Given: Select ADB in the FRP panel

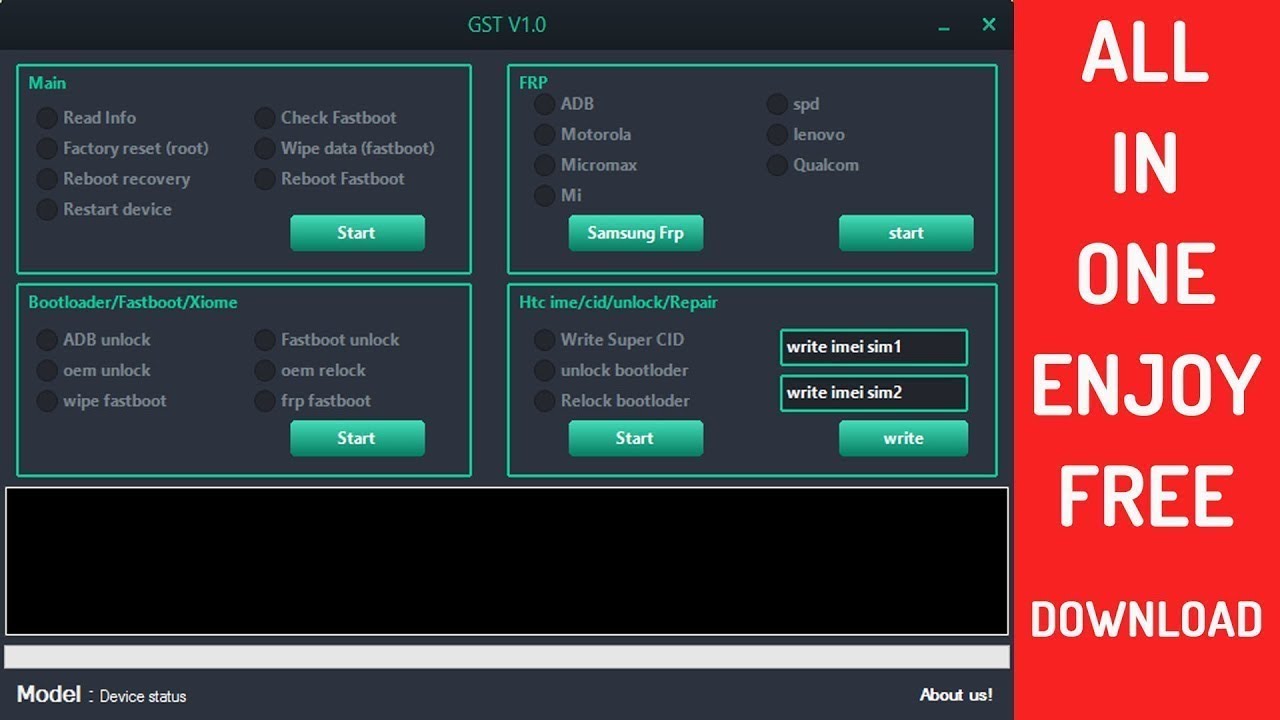Looking at the screenshot, I should point(544,103).
